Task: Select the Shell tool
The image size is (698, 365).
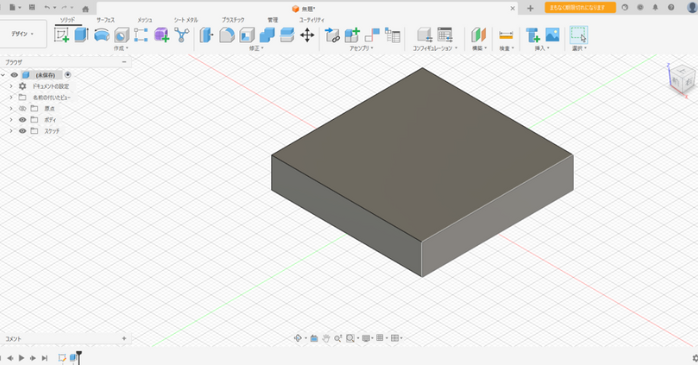Action: click(247, 35)
